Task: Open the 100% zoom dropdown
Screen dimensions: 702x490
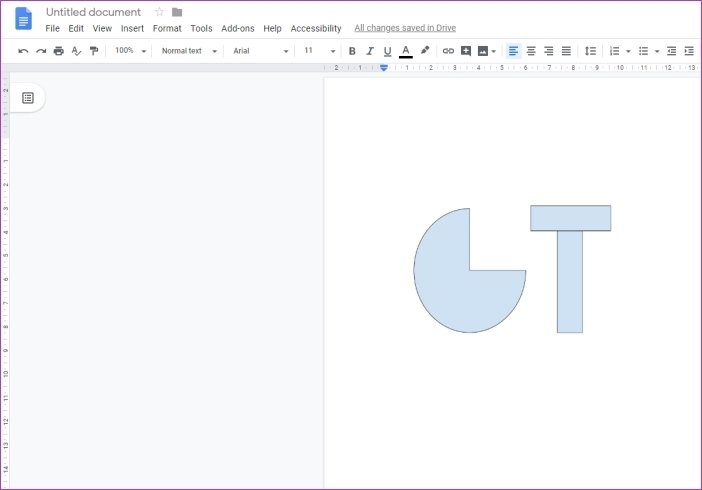Action: coord(130,51)
